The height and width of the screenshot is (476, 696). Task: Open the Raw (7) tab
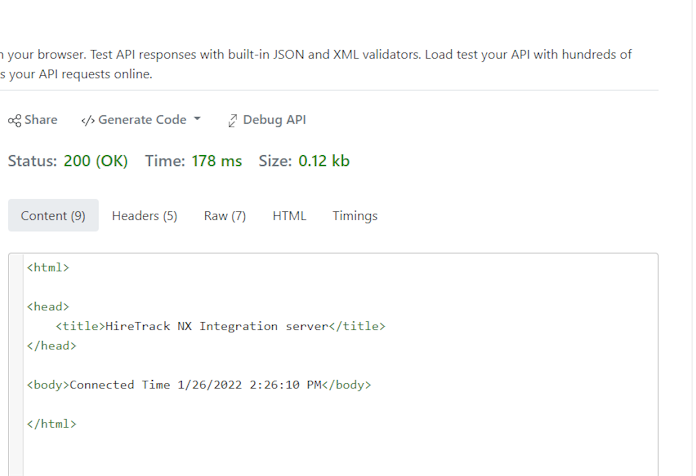(x=225, y=215)
